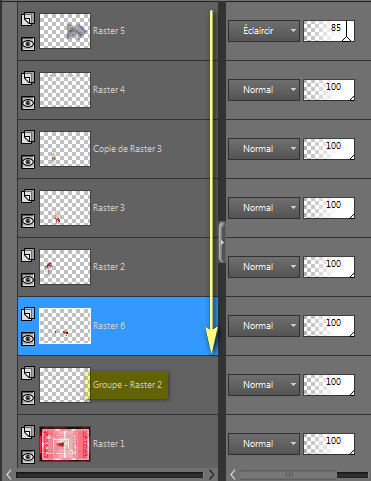371x481 pixels.
Task: Click the Raster 2 opacity slider
Action: coord(329,267)
